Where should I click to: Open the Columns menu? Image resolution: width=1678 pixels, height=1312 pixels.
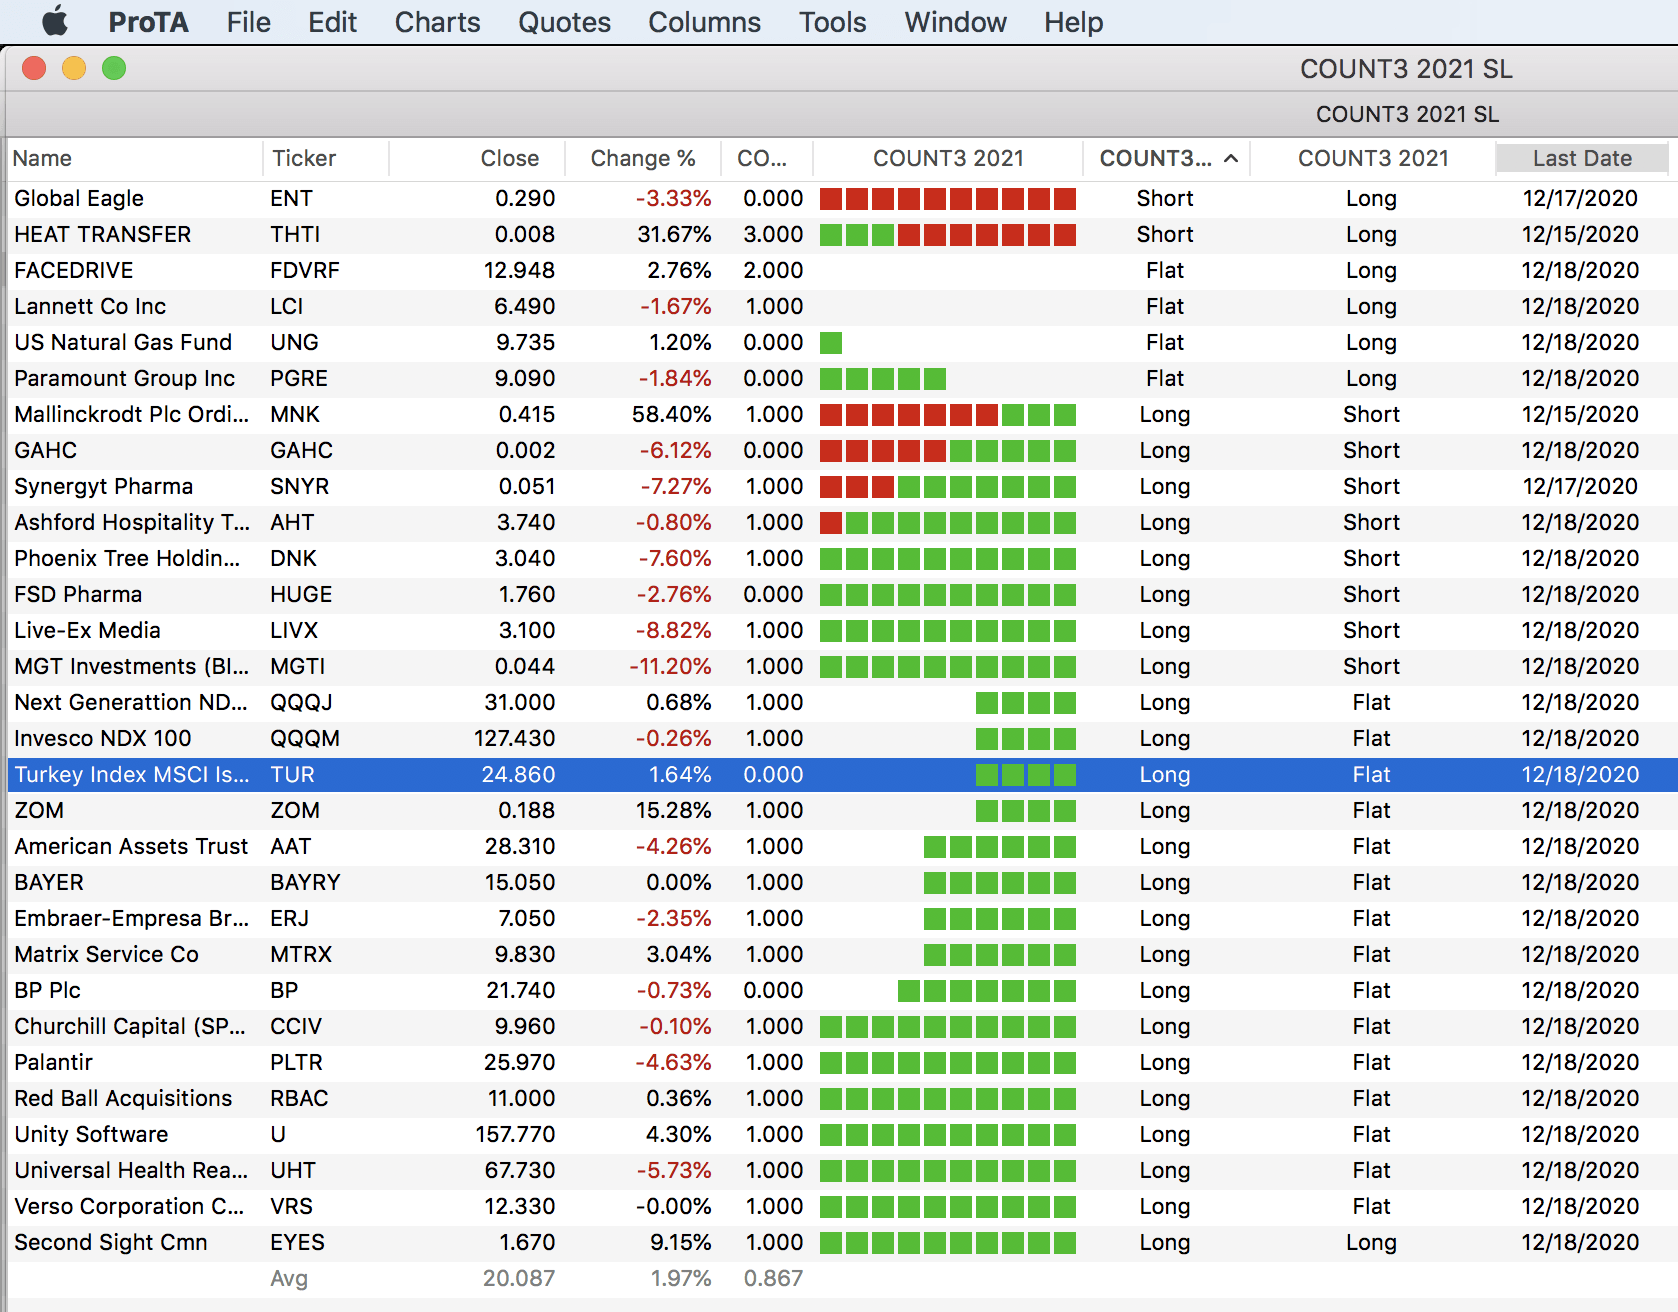pos(704,22)
